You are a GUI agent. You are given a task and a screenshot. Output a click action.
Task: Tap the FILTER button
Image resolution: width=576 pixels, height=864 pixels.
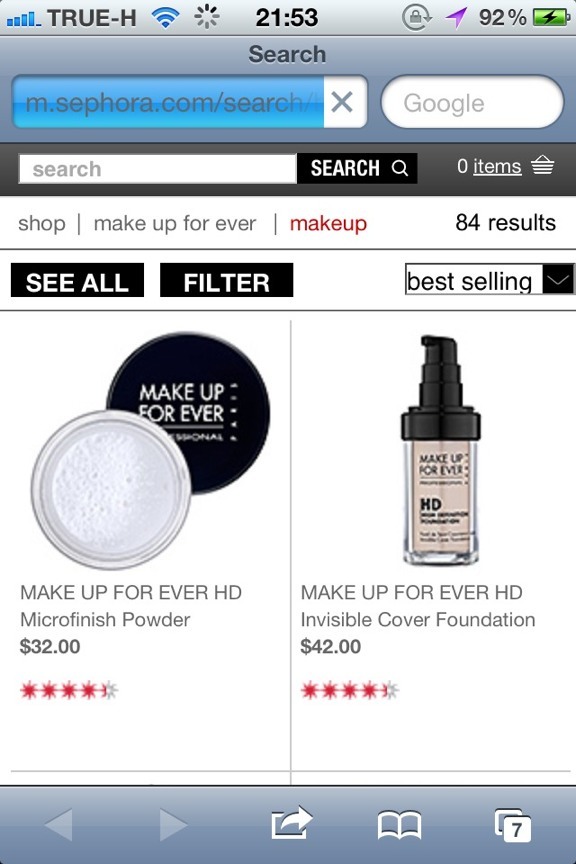click(227, 280)
